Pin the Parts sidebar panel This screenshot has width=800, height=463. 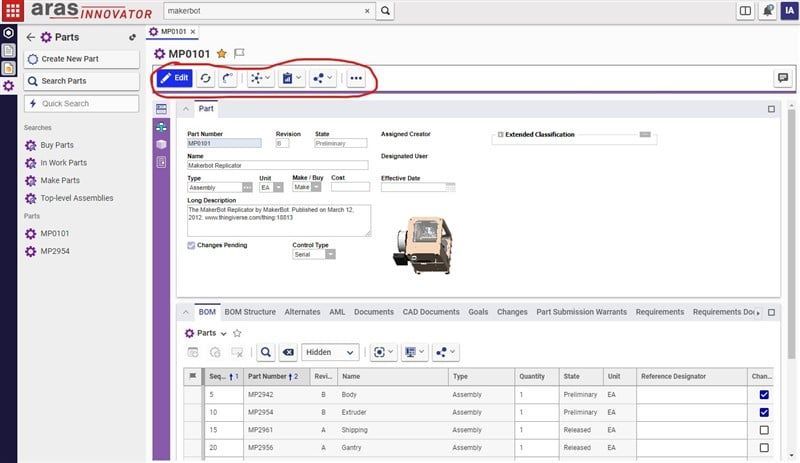[133, 37]
